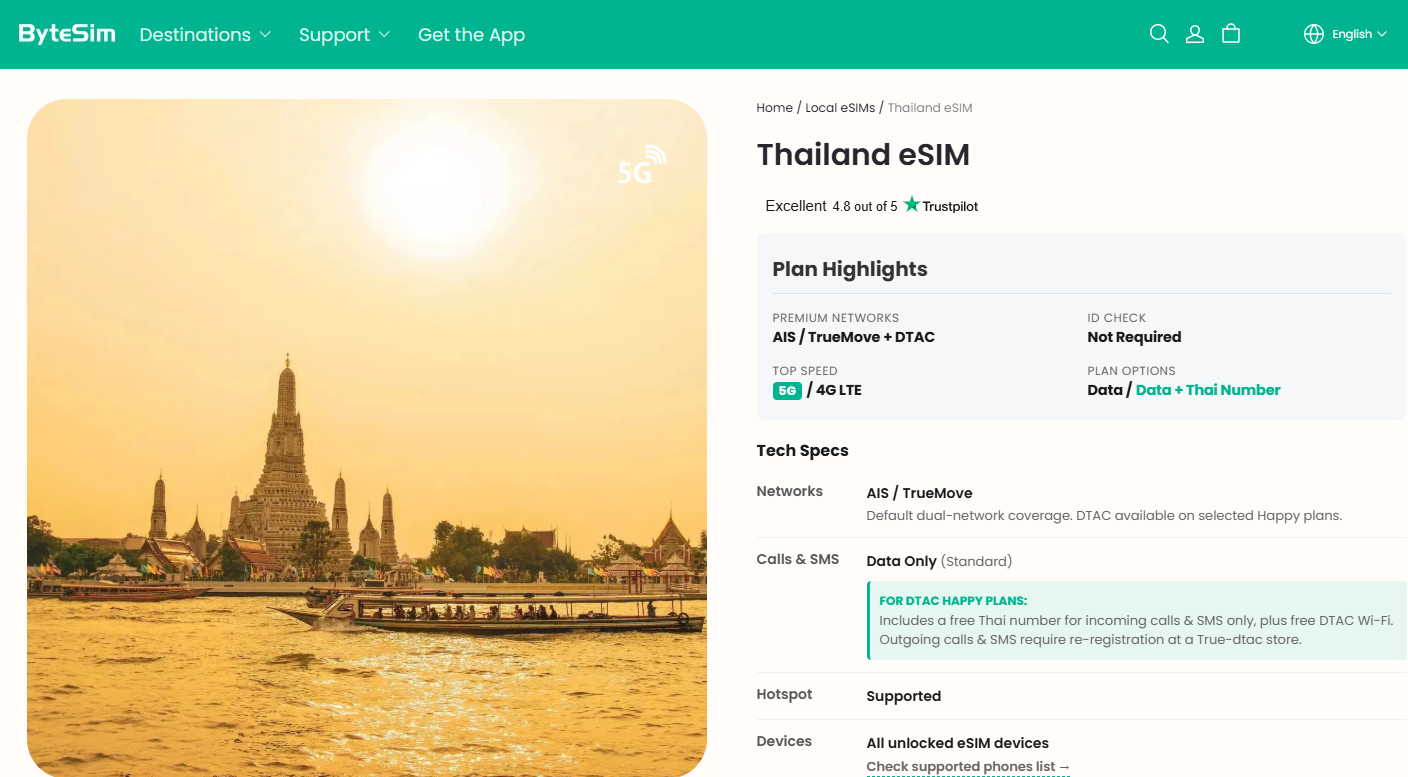
Task: Select the Data + Thai Number option
Action: 1208,390
